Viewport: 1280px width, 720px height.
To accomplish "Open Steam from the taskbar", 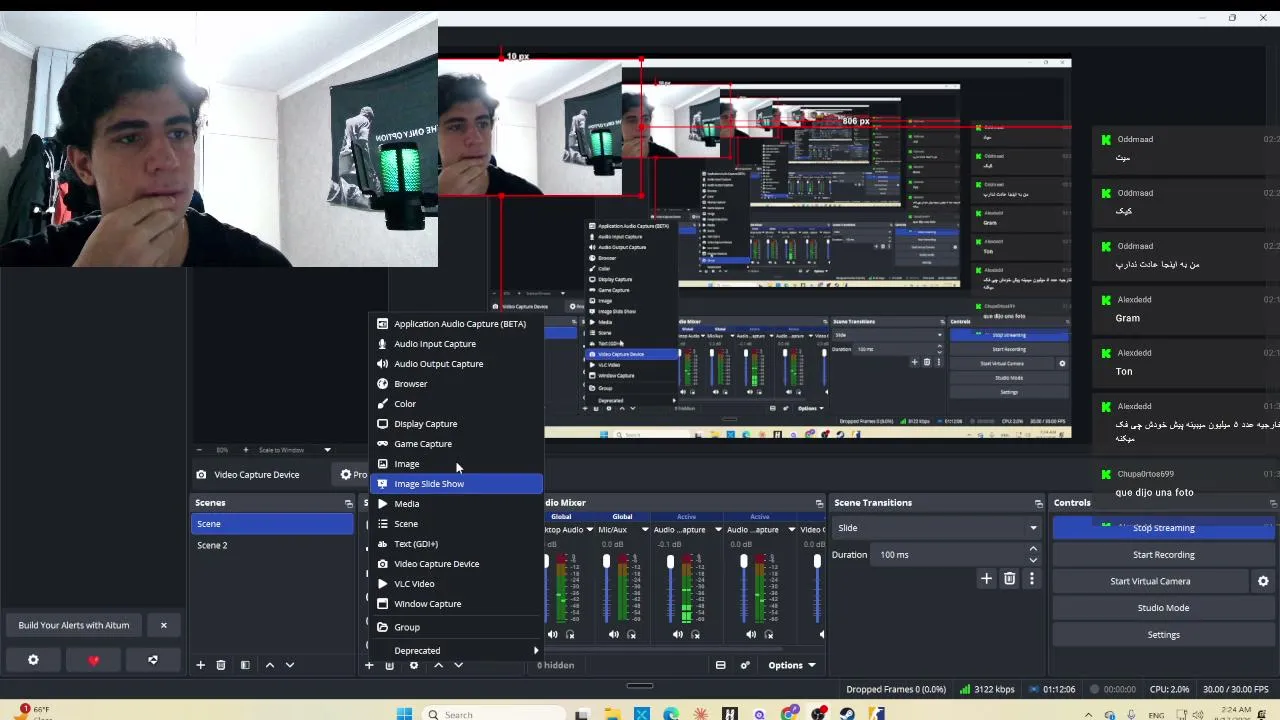I will [848, 714].
